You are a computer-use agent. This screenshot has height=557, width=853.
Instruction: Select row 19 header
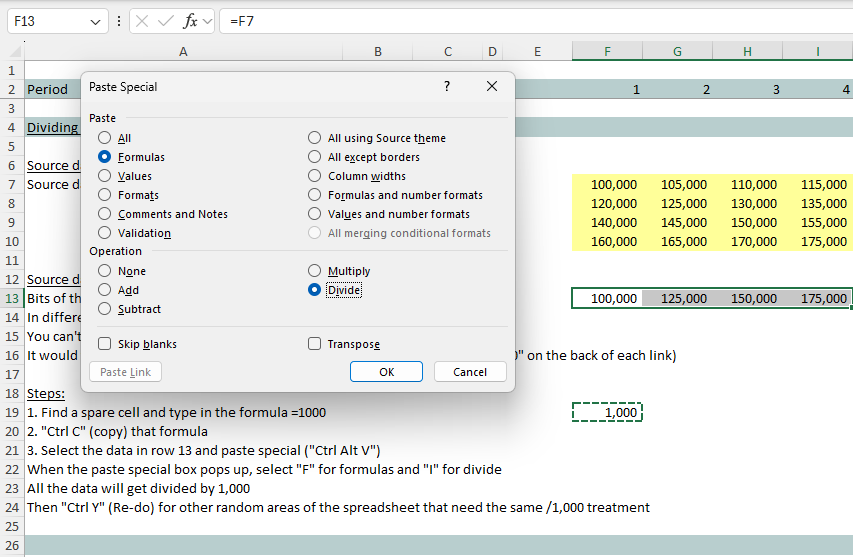pyautogui.click(x=12, y=413)
